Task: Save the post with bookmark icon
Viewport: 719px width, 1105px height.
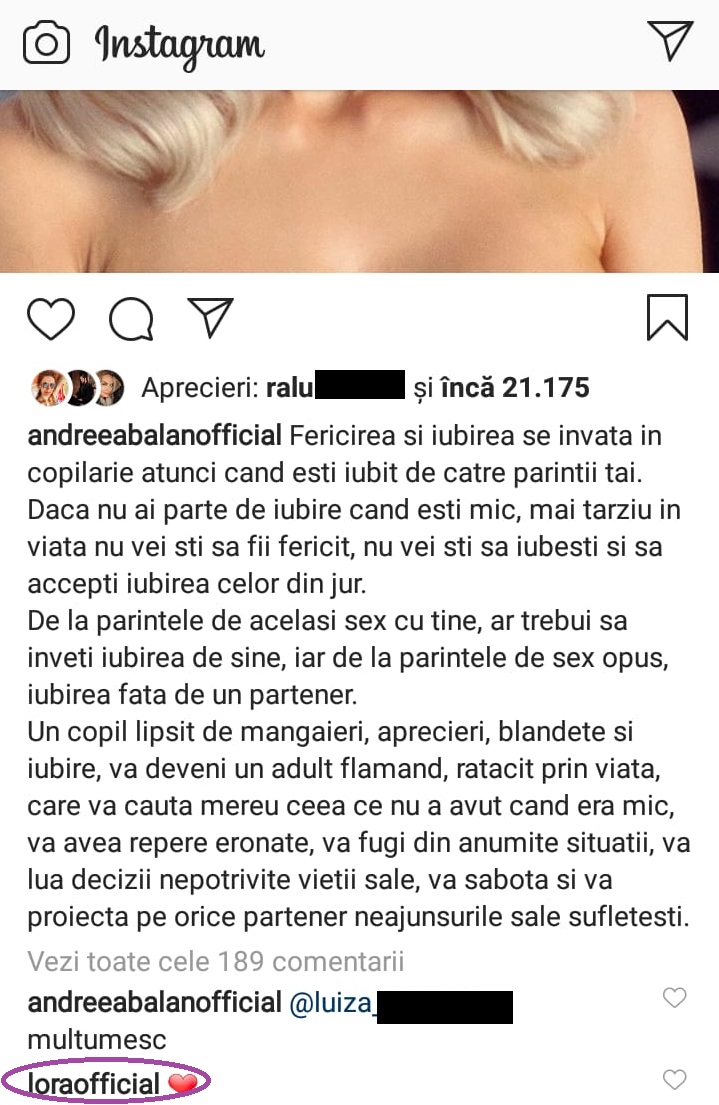Action: click(667, 317)
